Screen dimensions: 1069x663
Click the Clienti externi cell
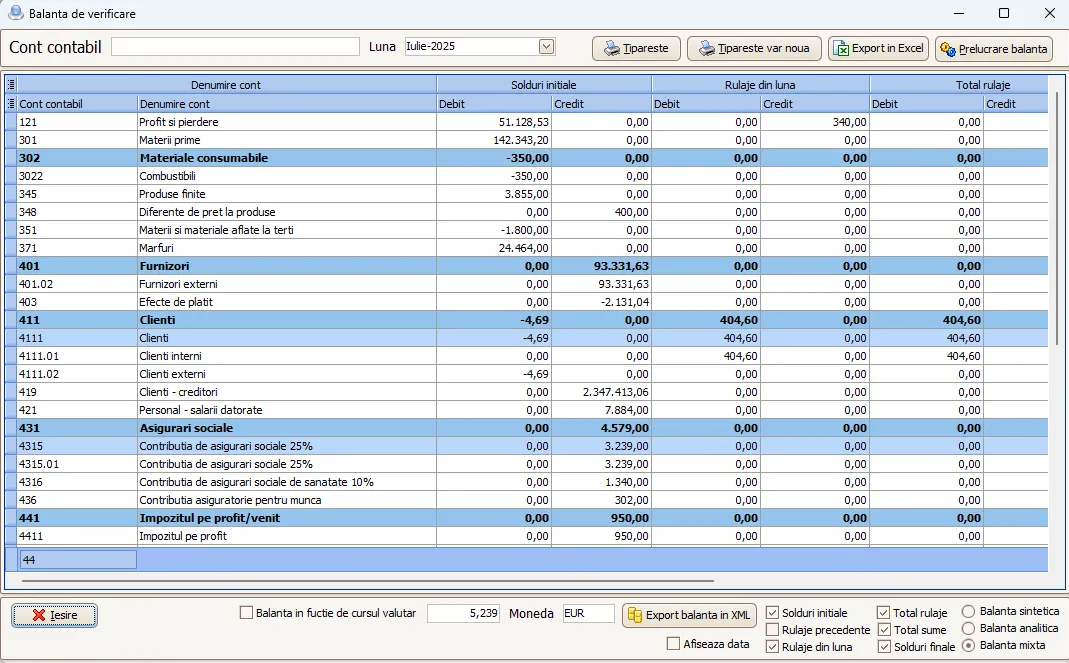click(286, 374)
